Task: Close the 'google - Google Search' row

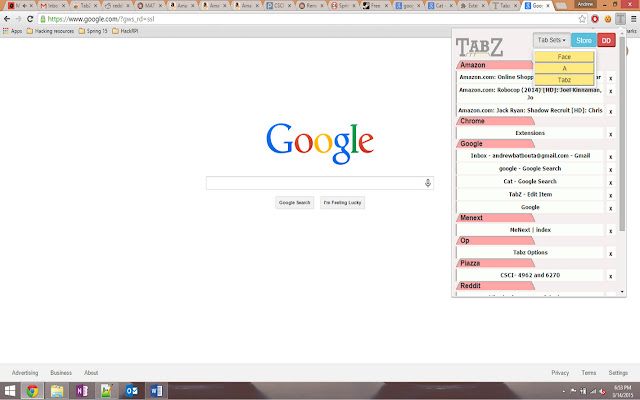Action: coord(611,170)
